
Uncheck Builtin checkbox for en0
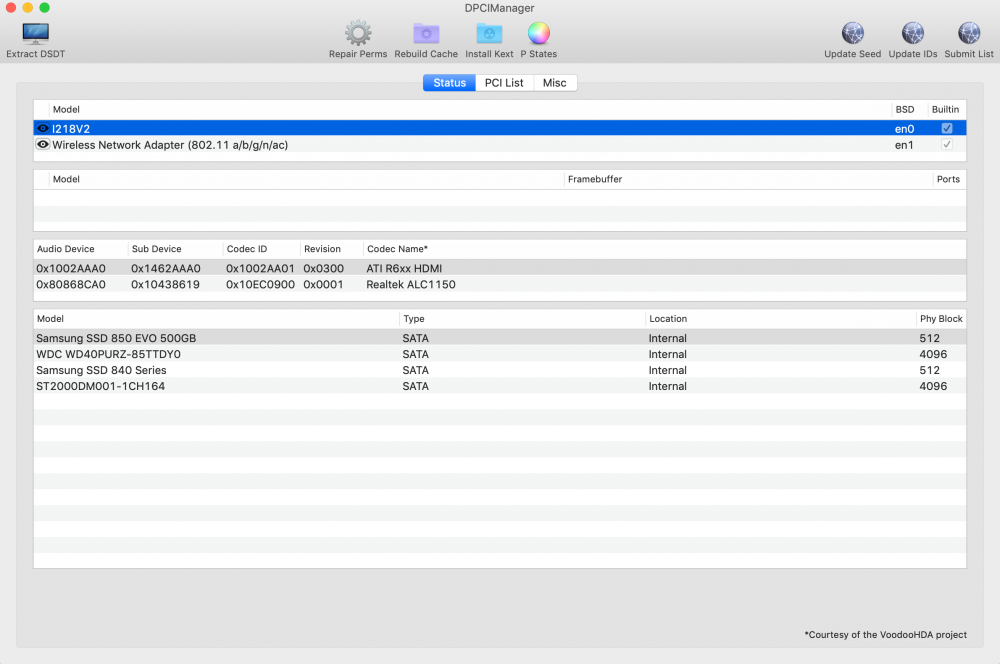click(x=946, y=128)
